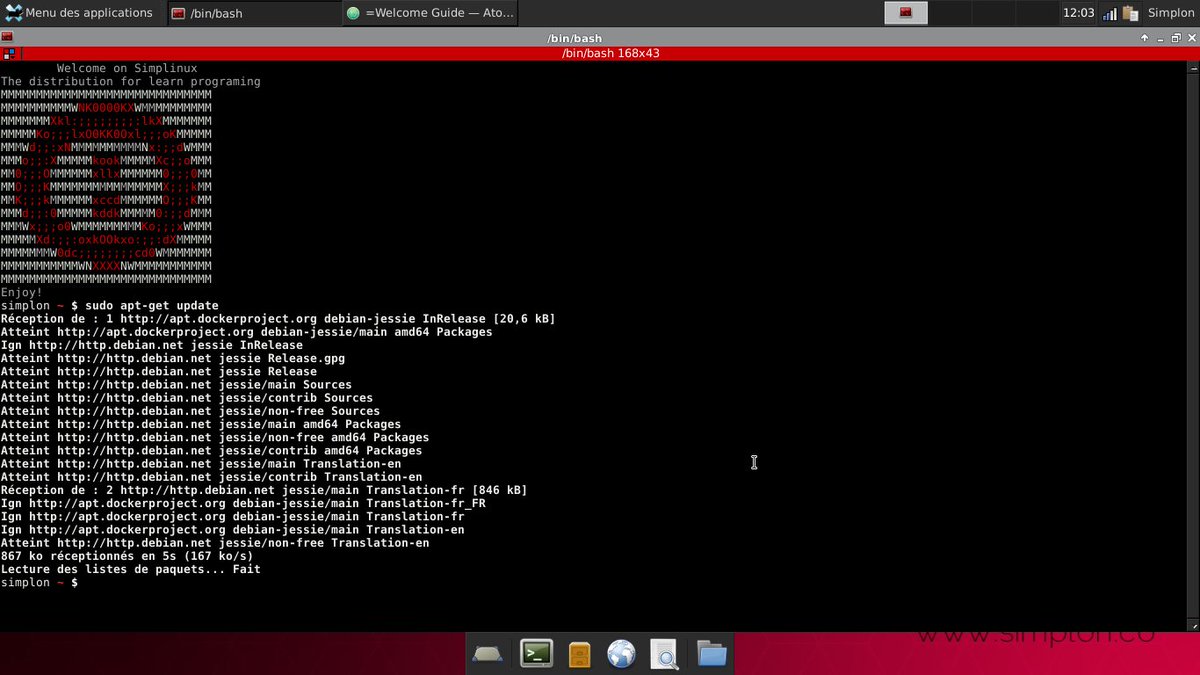Image resolution: width=1200 pixels, height=675 pixels.
Task: Show desktop using the dock's first icon
Action: tap(487, 654)
